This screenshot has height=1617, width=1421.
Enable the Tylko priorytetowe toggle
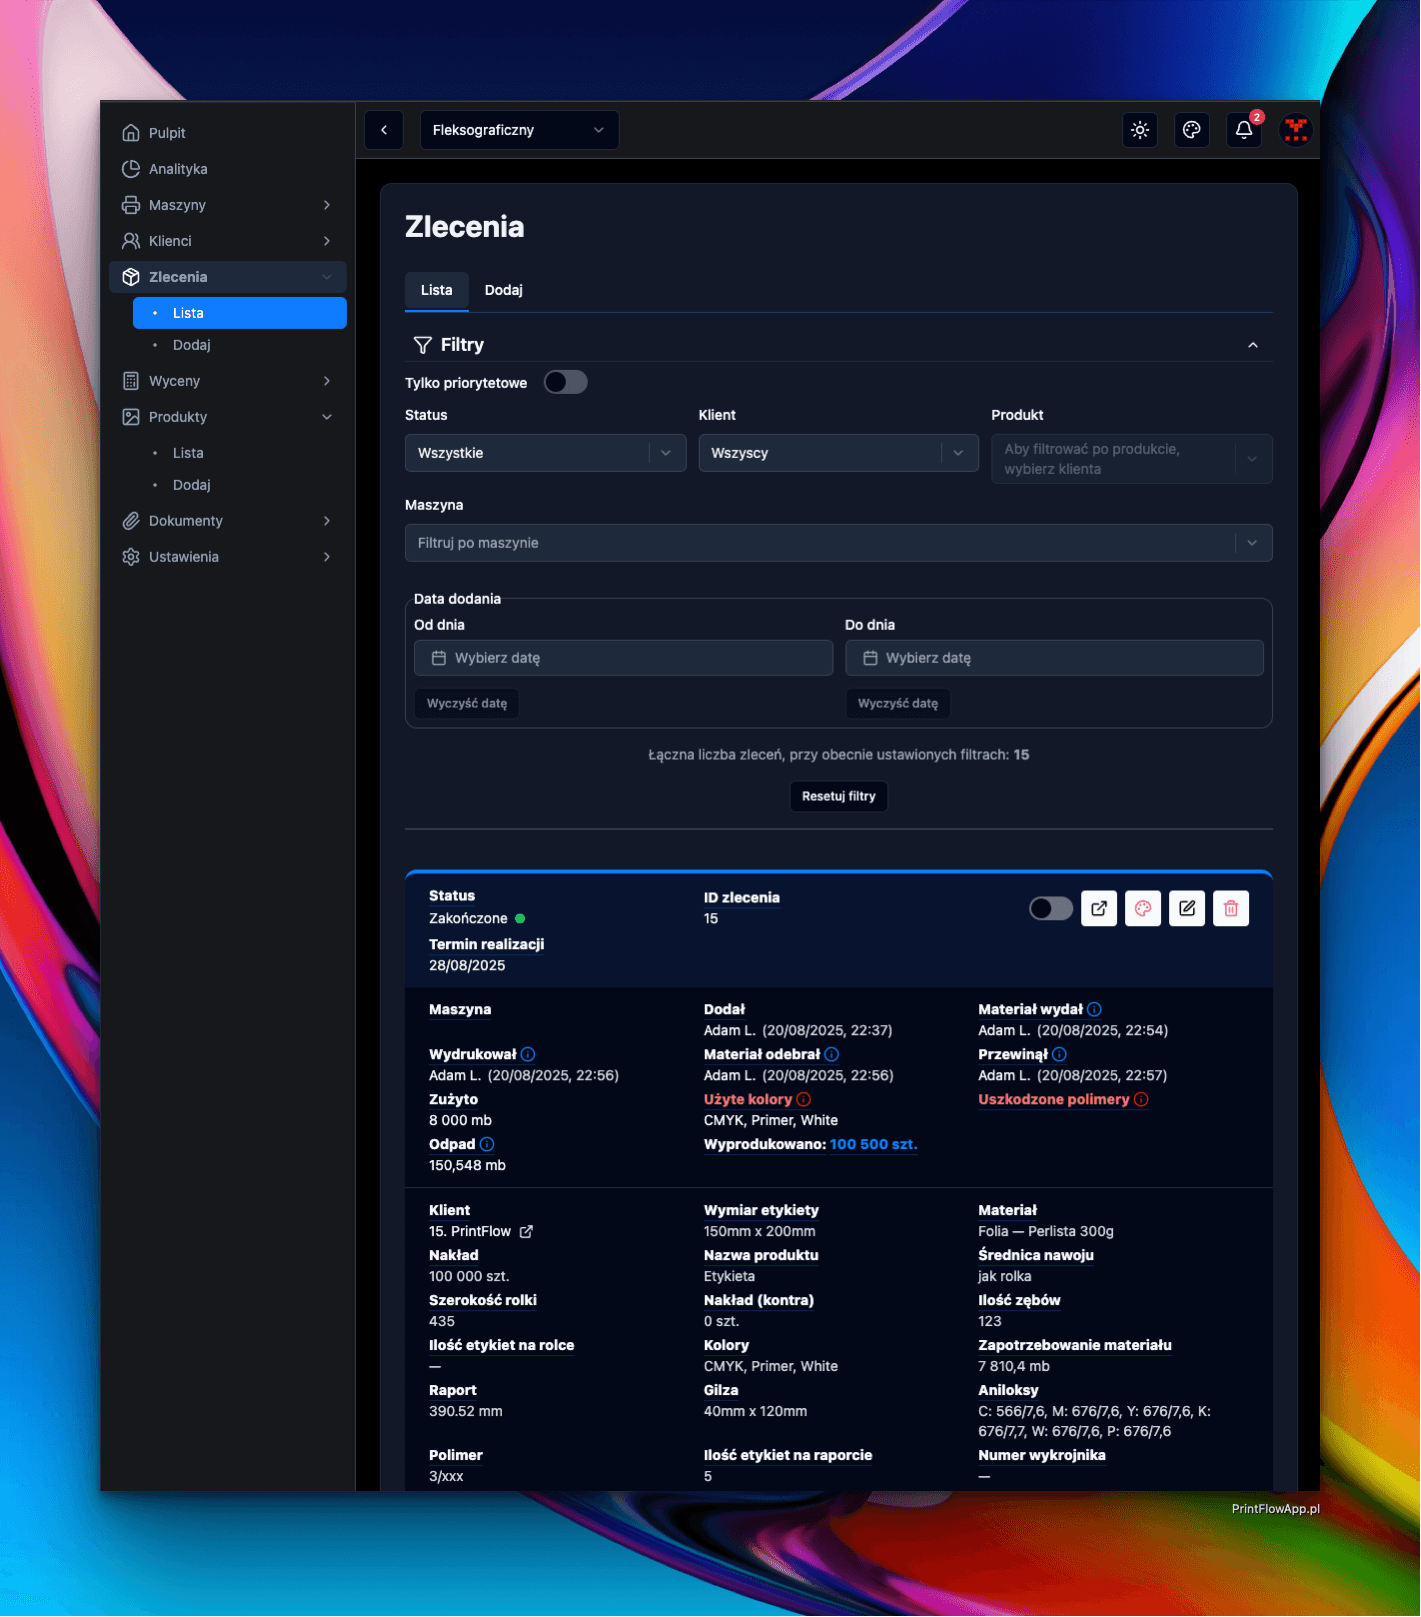click(x=565, y=382)
